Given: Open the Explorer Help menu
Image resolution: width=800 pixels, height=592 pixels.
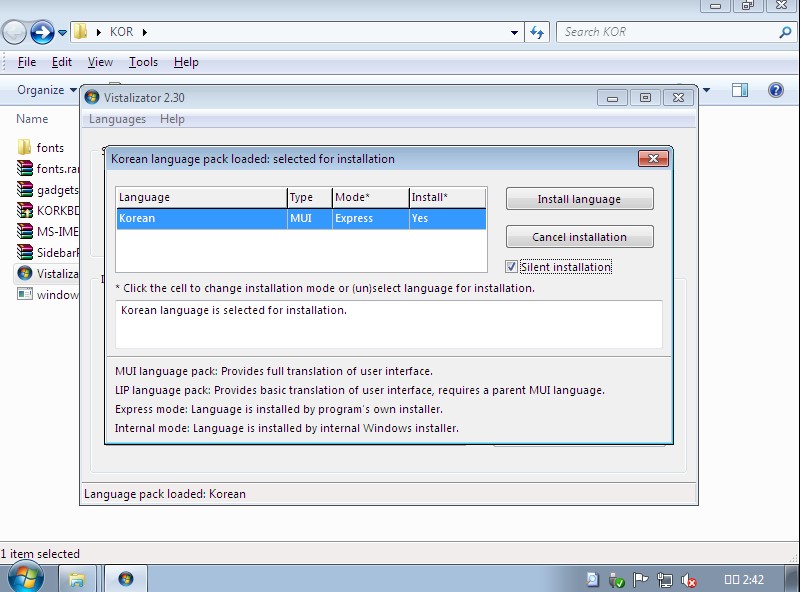Looking at the screenshot, I should click(186, 62).
